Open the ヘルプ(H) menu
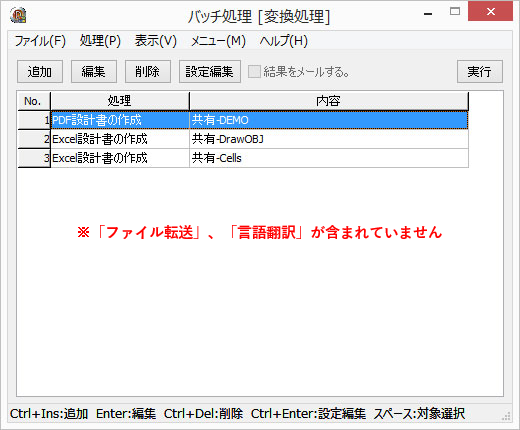The height and width of the screenshot is (430, 520). [284, 41]
